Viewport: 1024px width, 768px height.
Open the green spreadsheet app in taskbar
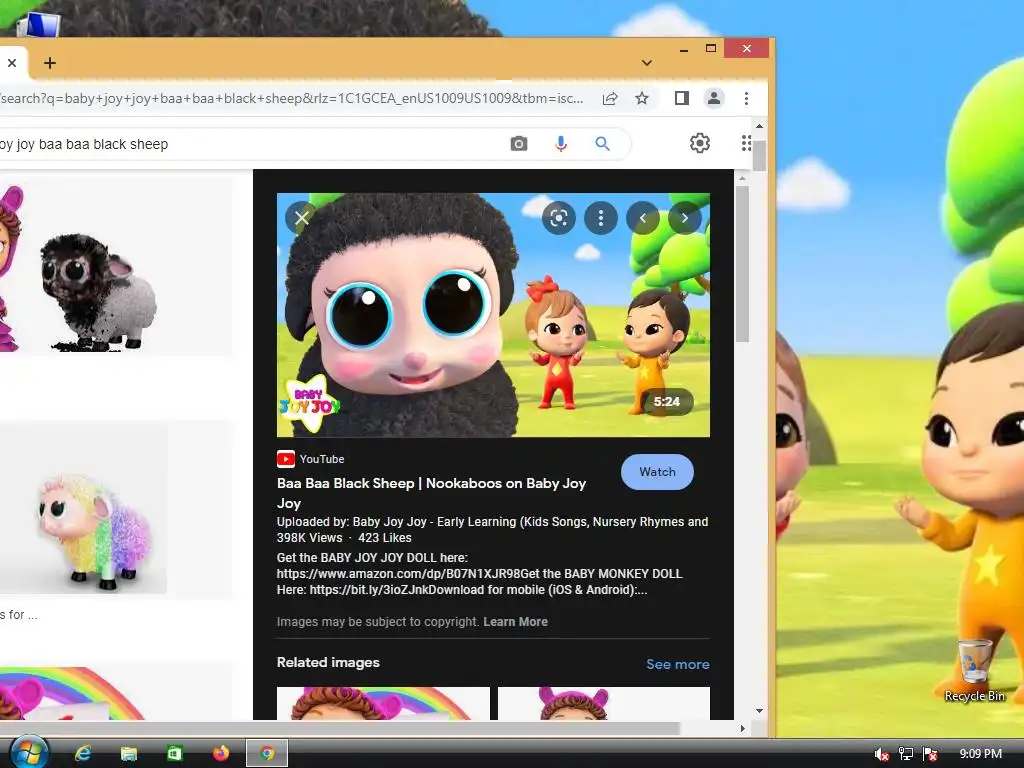click(174, 754)
